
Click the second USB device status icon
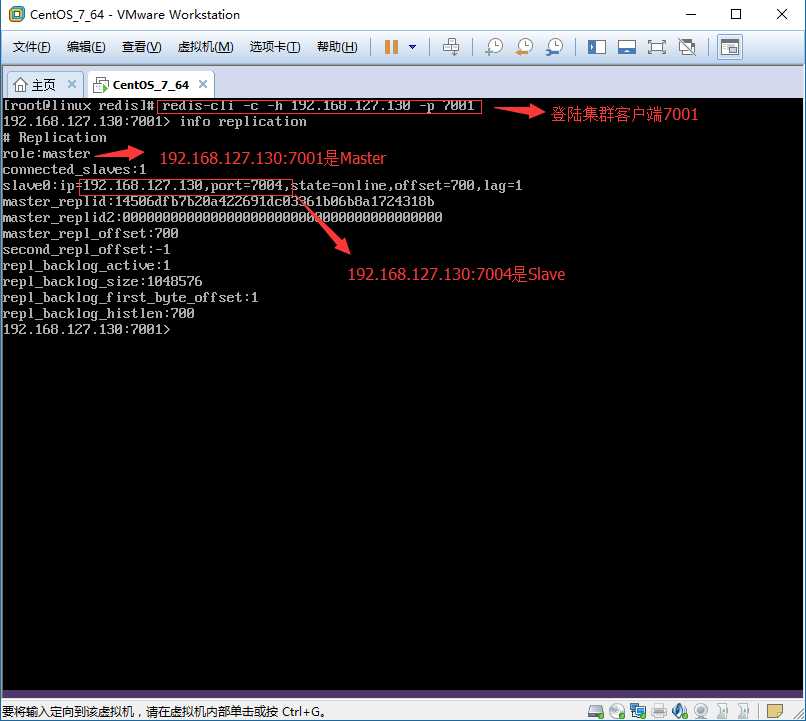[x=743, y=711]
